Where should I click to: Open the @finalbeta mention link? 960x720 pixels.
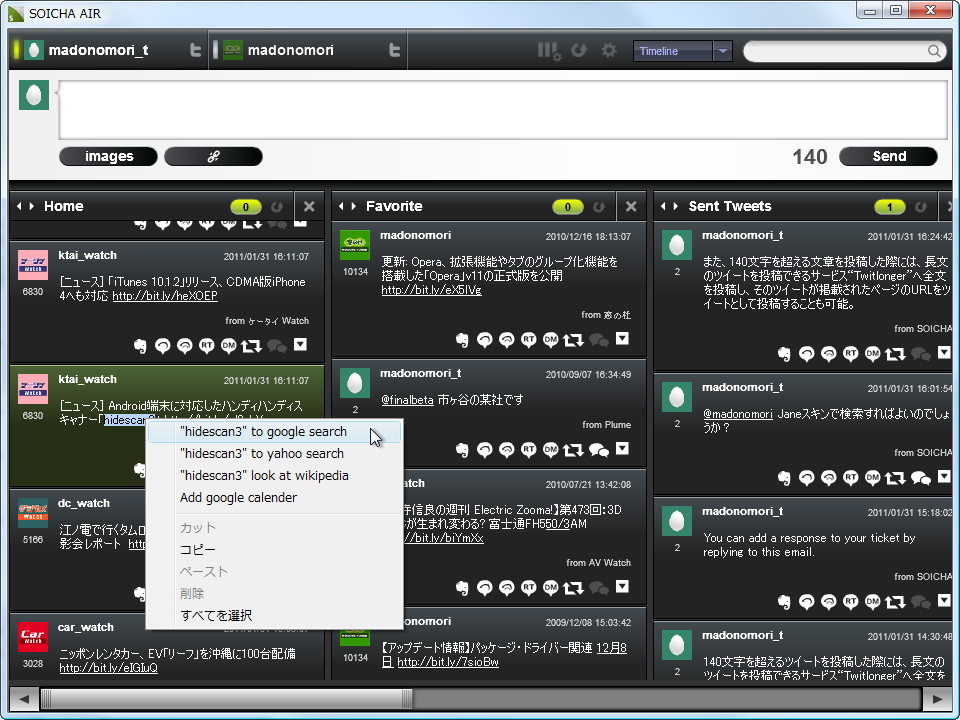[x=407, y=400]
